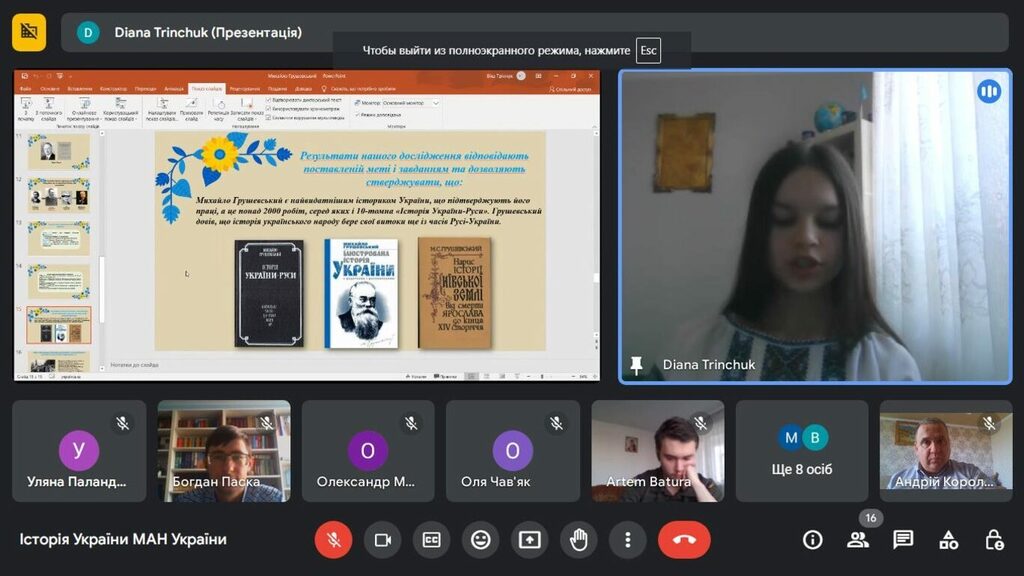This screenshot has height=576, width=1024.
Task: Enable closed captions
Action: point(431,540)
